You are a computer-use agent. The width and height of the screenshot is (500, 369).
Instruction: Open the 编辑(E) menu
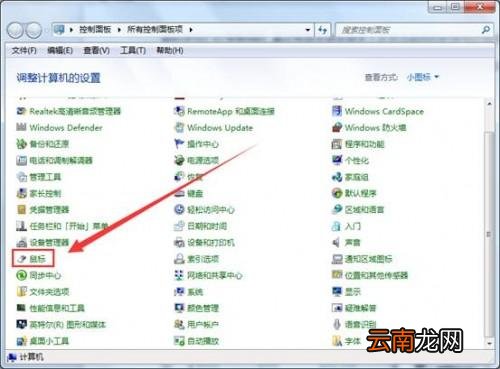click(x=60, y=51)
